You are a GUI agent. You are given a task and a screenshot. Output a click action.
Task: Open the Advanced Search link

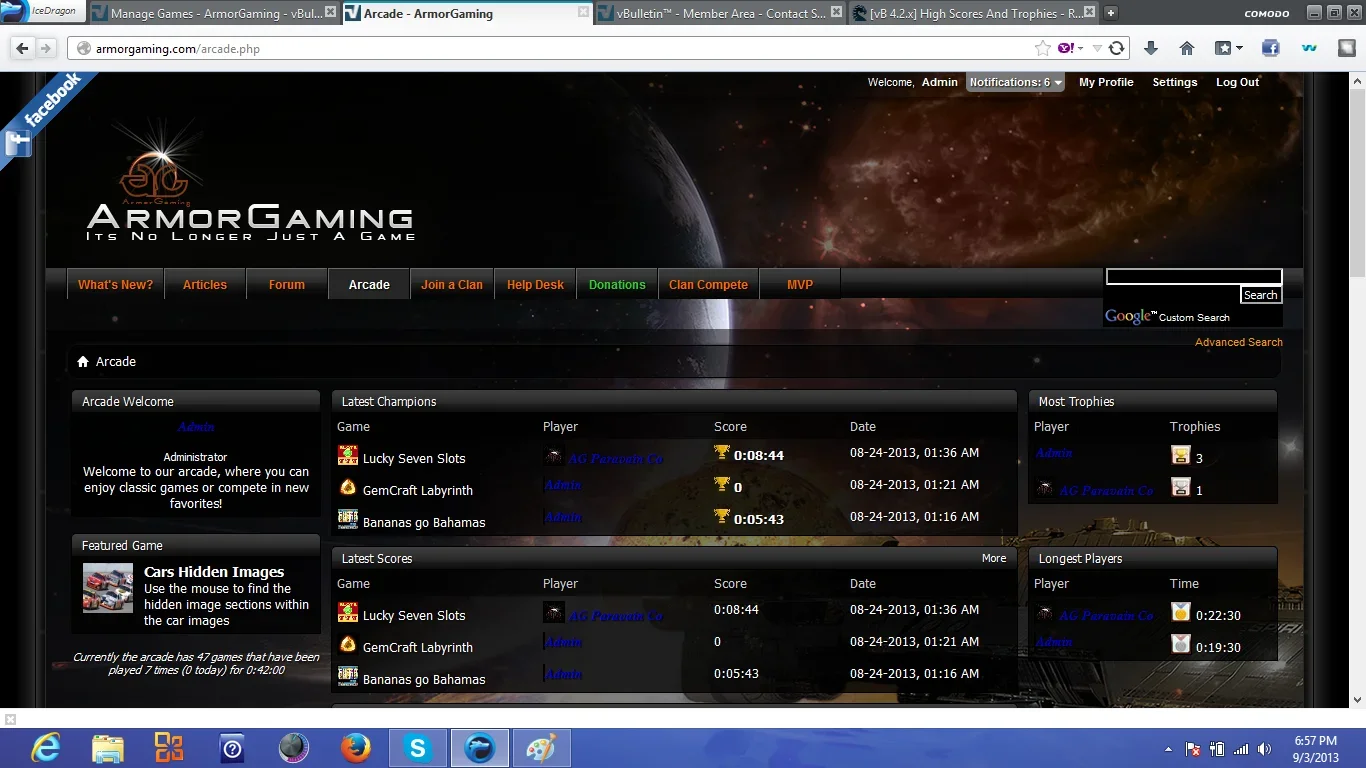tap(1238, 342)
